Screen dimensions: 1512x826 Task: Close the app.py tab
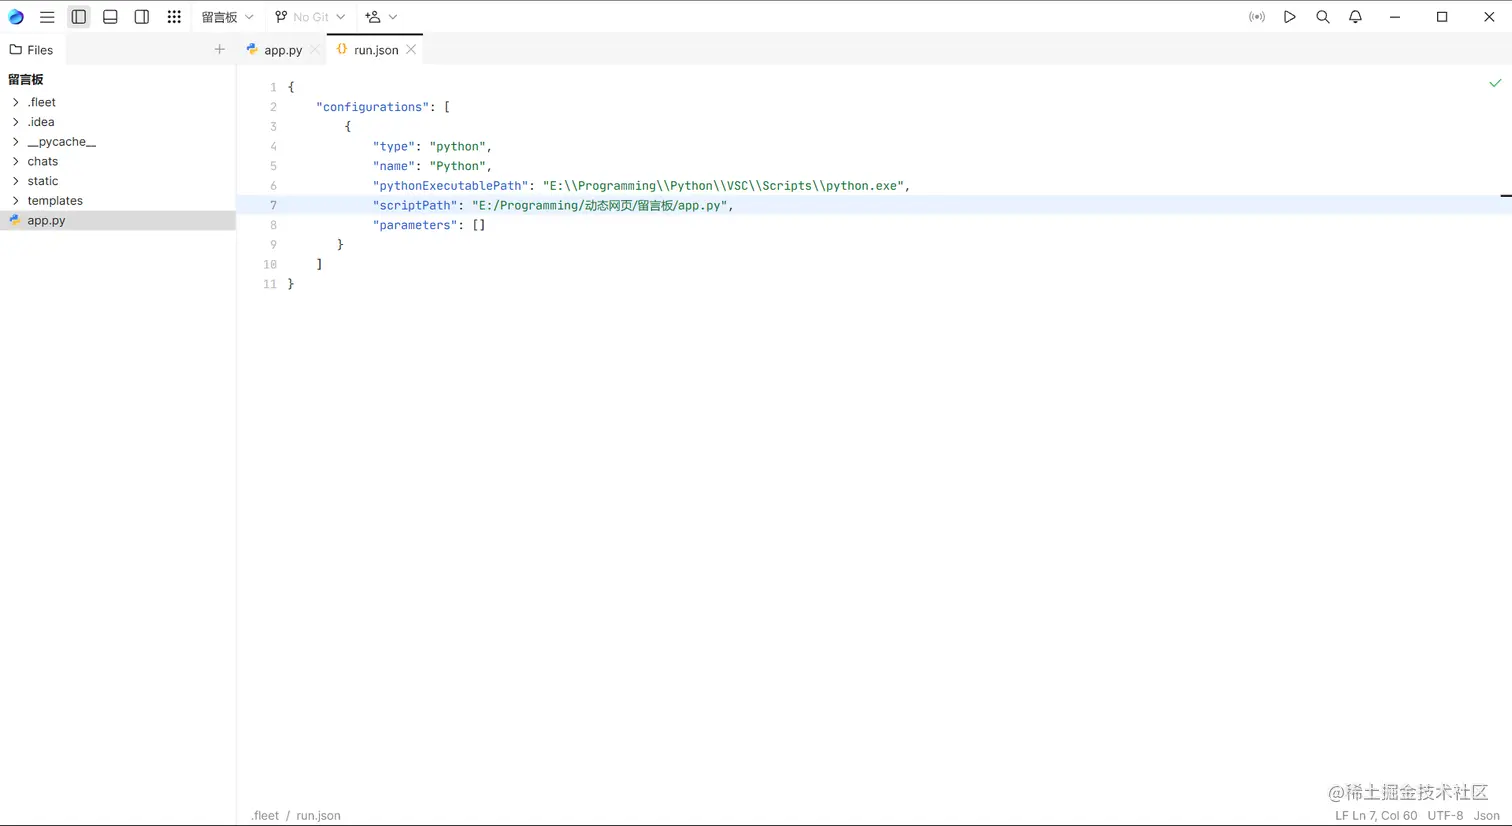315,50
